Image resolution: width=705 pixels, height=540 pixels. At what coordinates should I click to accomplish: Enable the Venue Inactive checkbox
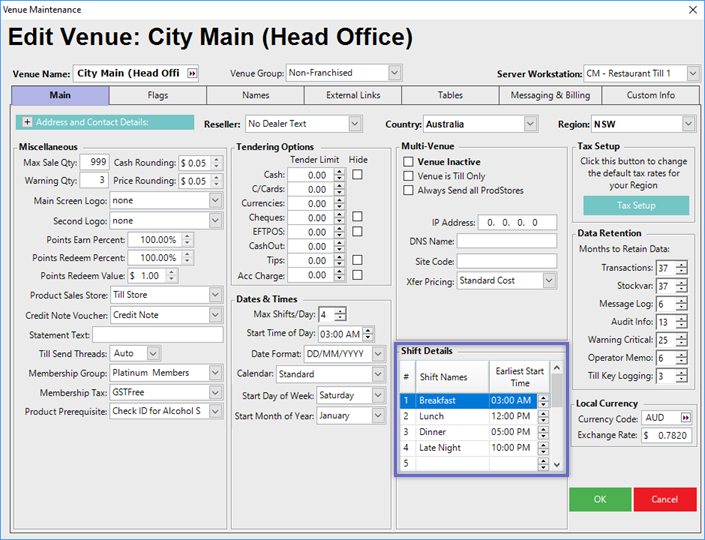coord(408,162)
